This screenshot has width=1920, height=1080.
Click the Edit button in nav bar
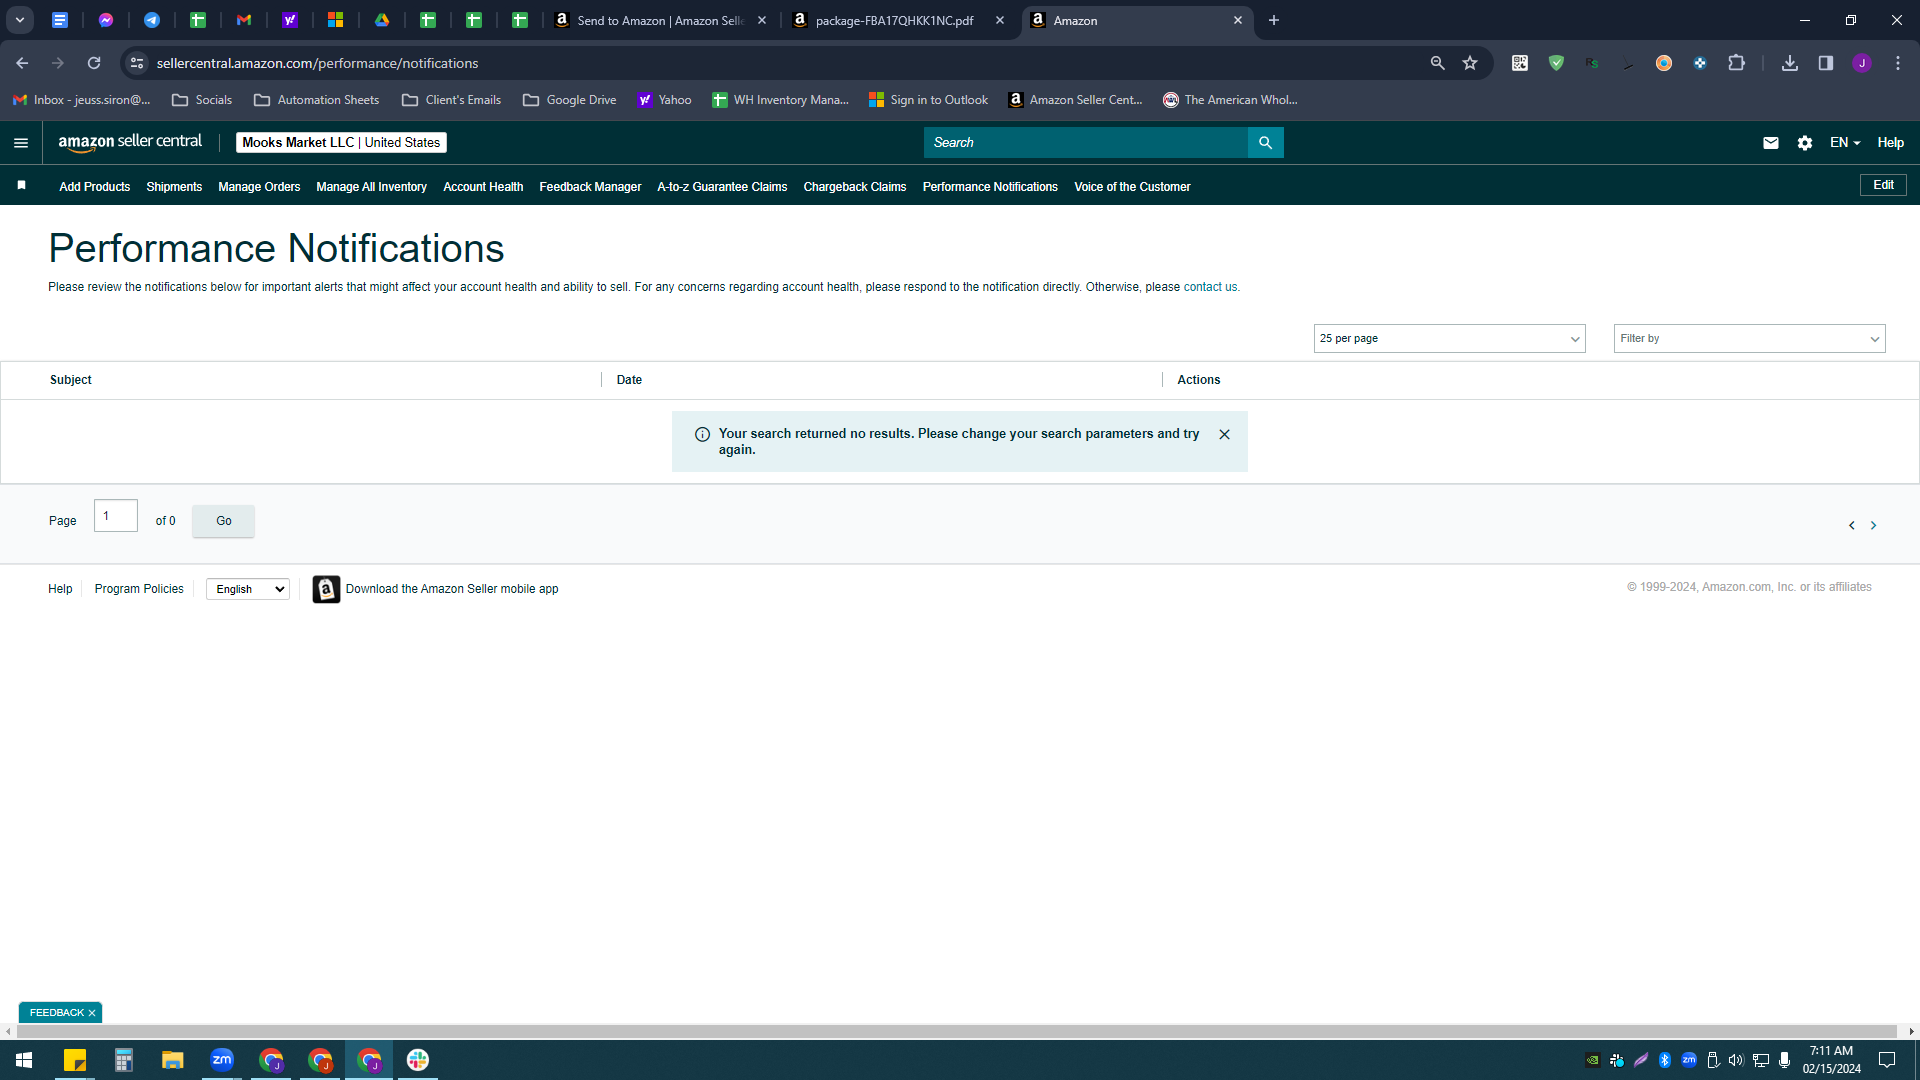tap(1883, 185)
